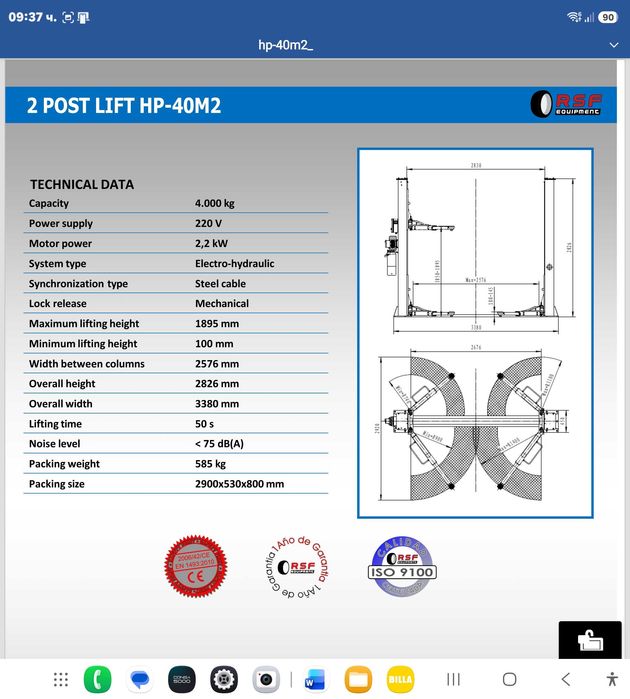
Task: Tap the top view arm-sweep diagram
Action: click(x=474, y=424)
